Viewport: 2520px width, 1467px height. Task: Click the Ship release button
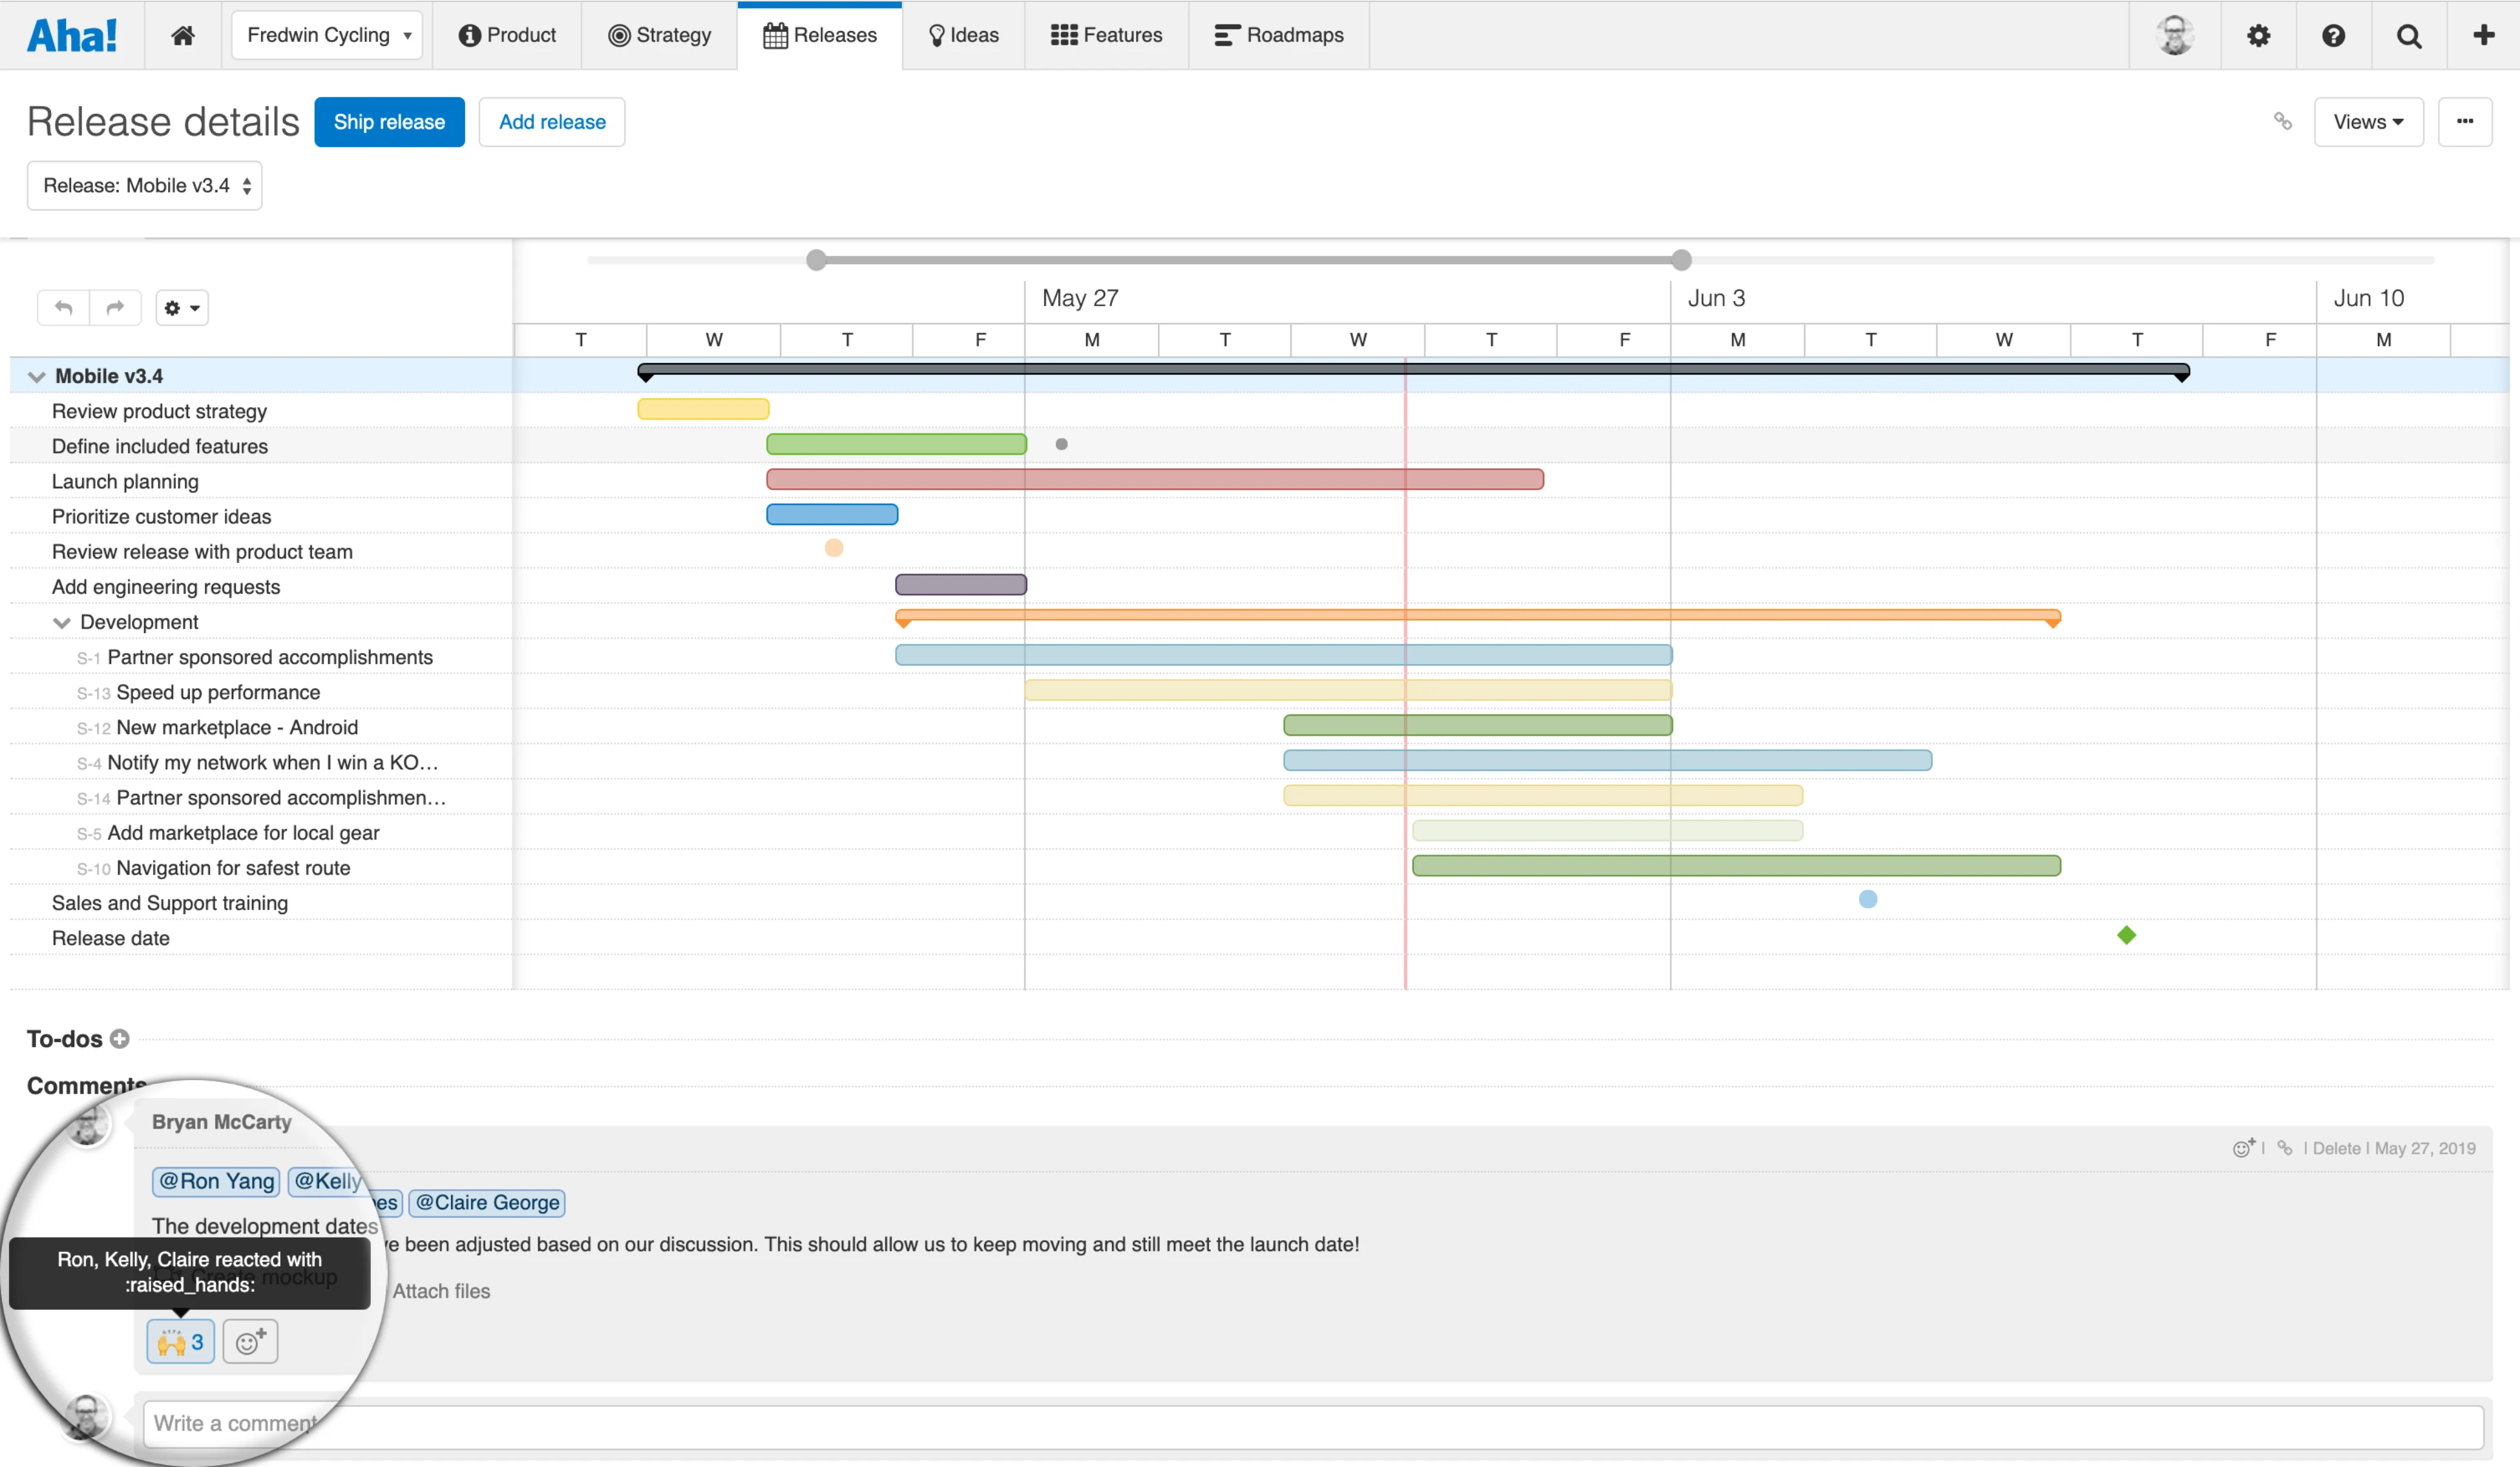click(389, 122)
